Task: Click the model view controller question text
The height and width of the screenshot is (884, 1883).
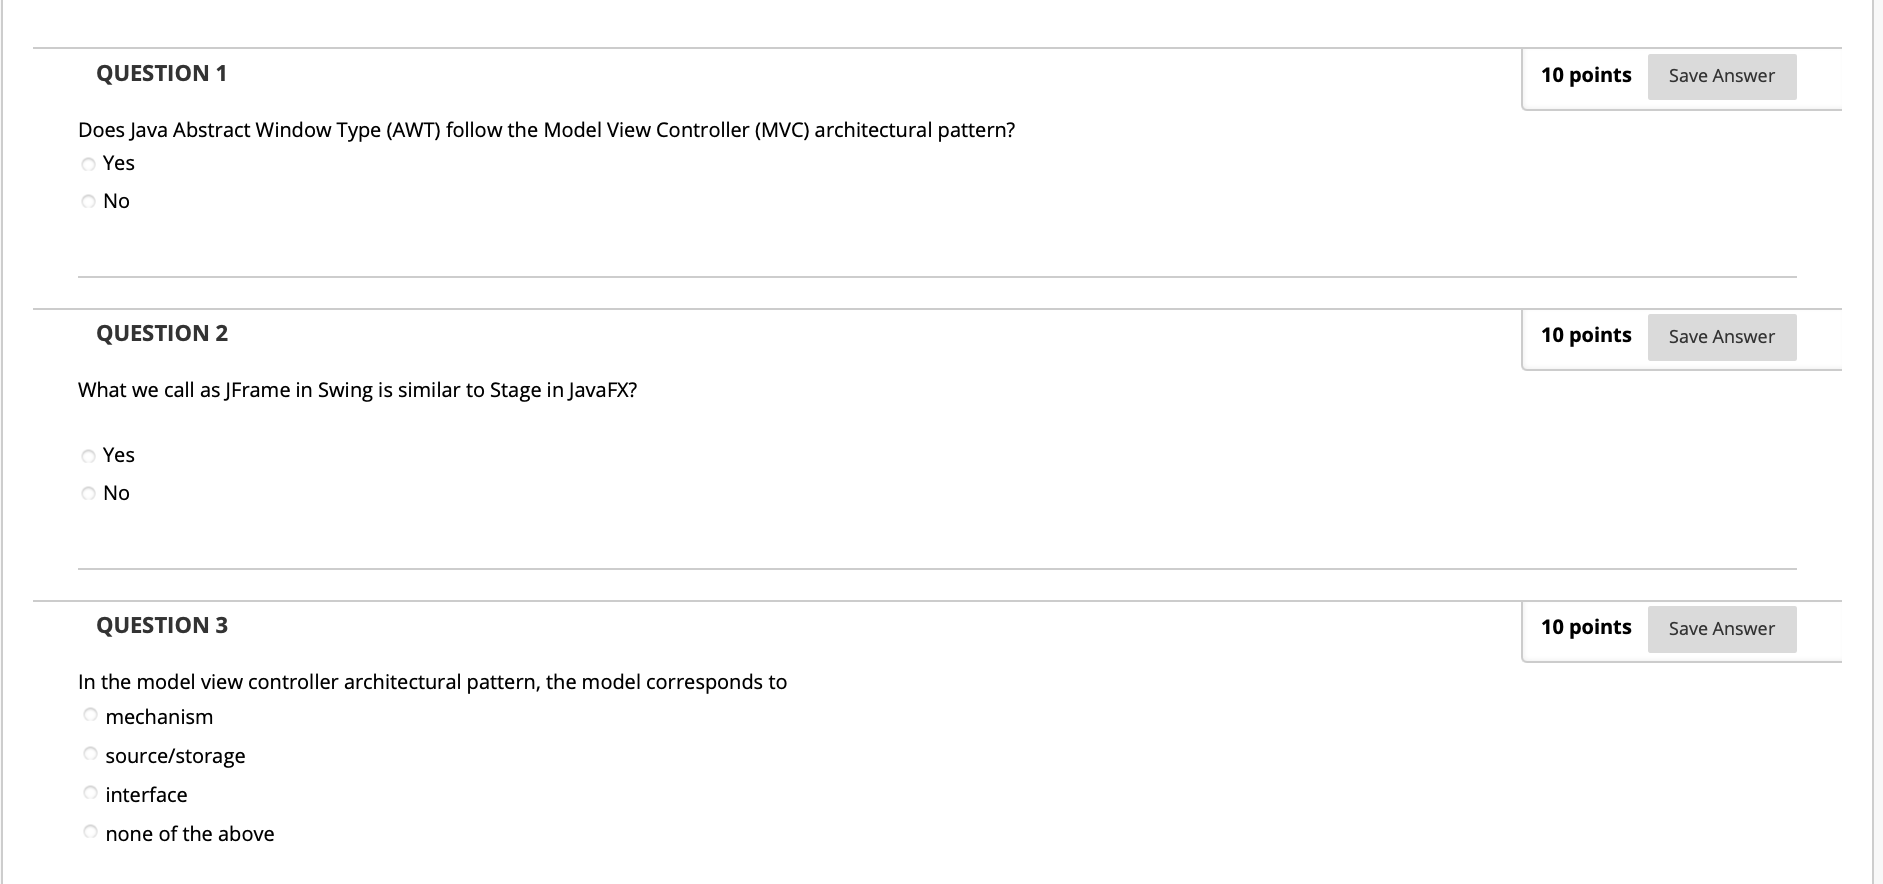Action: pyautogui.click(x=432, y=681)
